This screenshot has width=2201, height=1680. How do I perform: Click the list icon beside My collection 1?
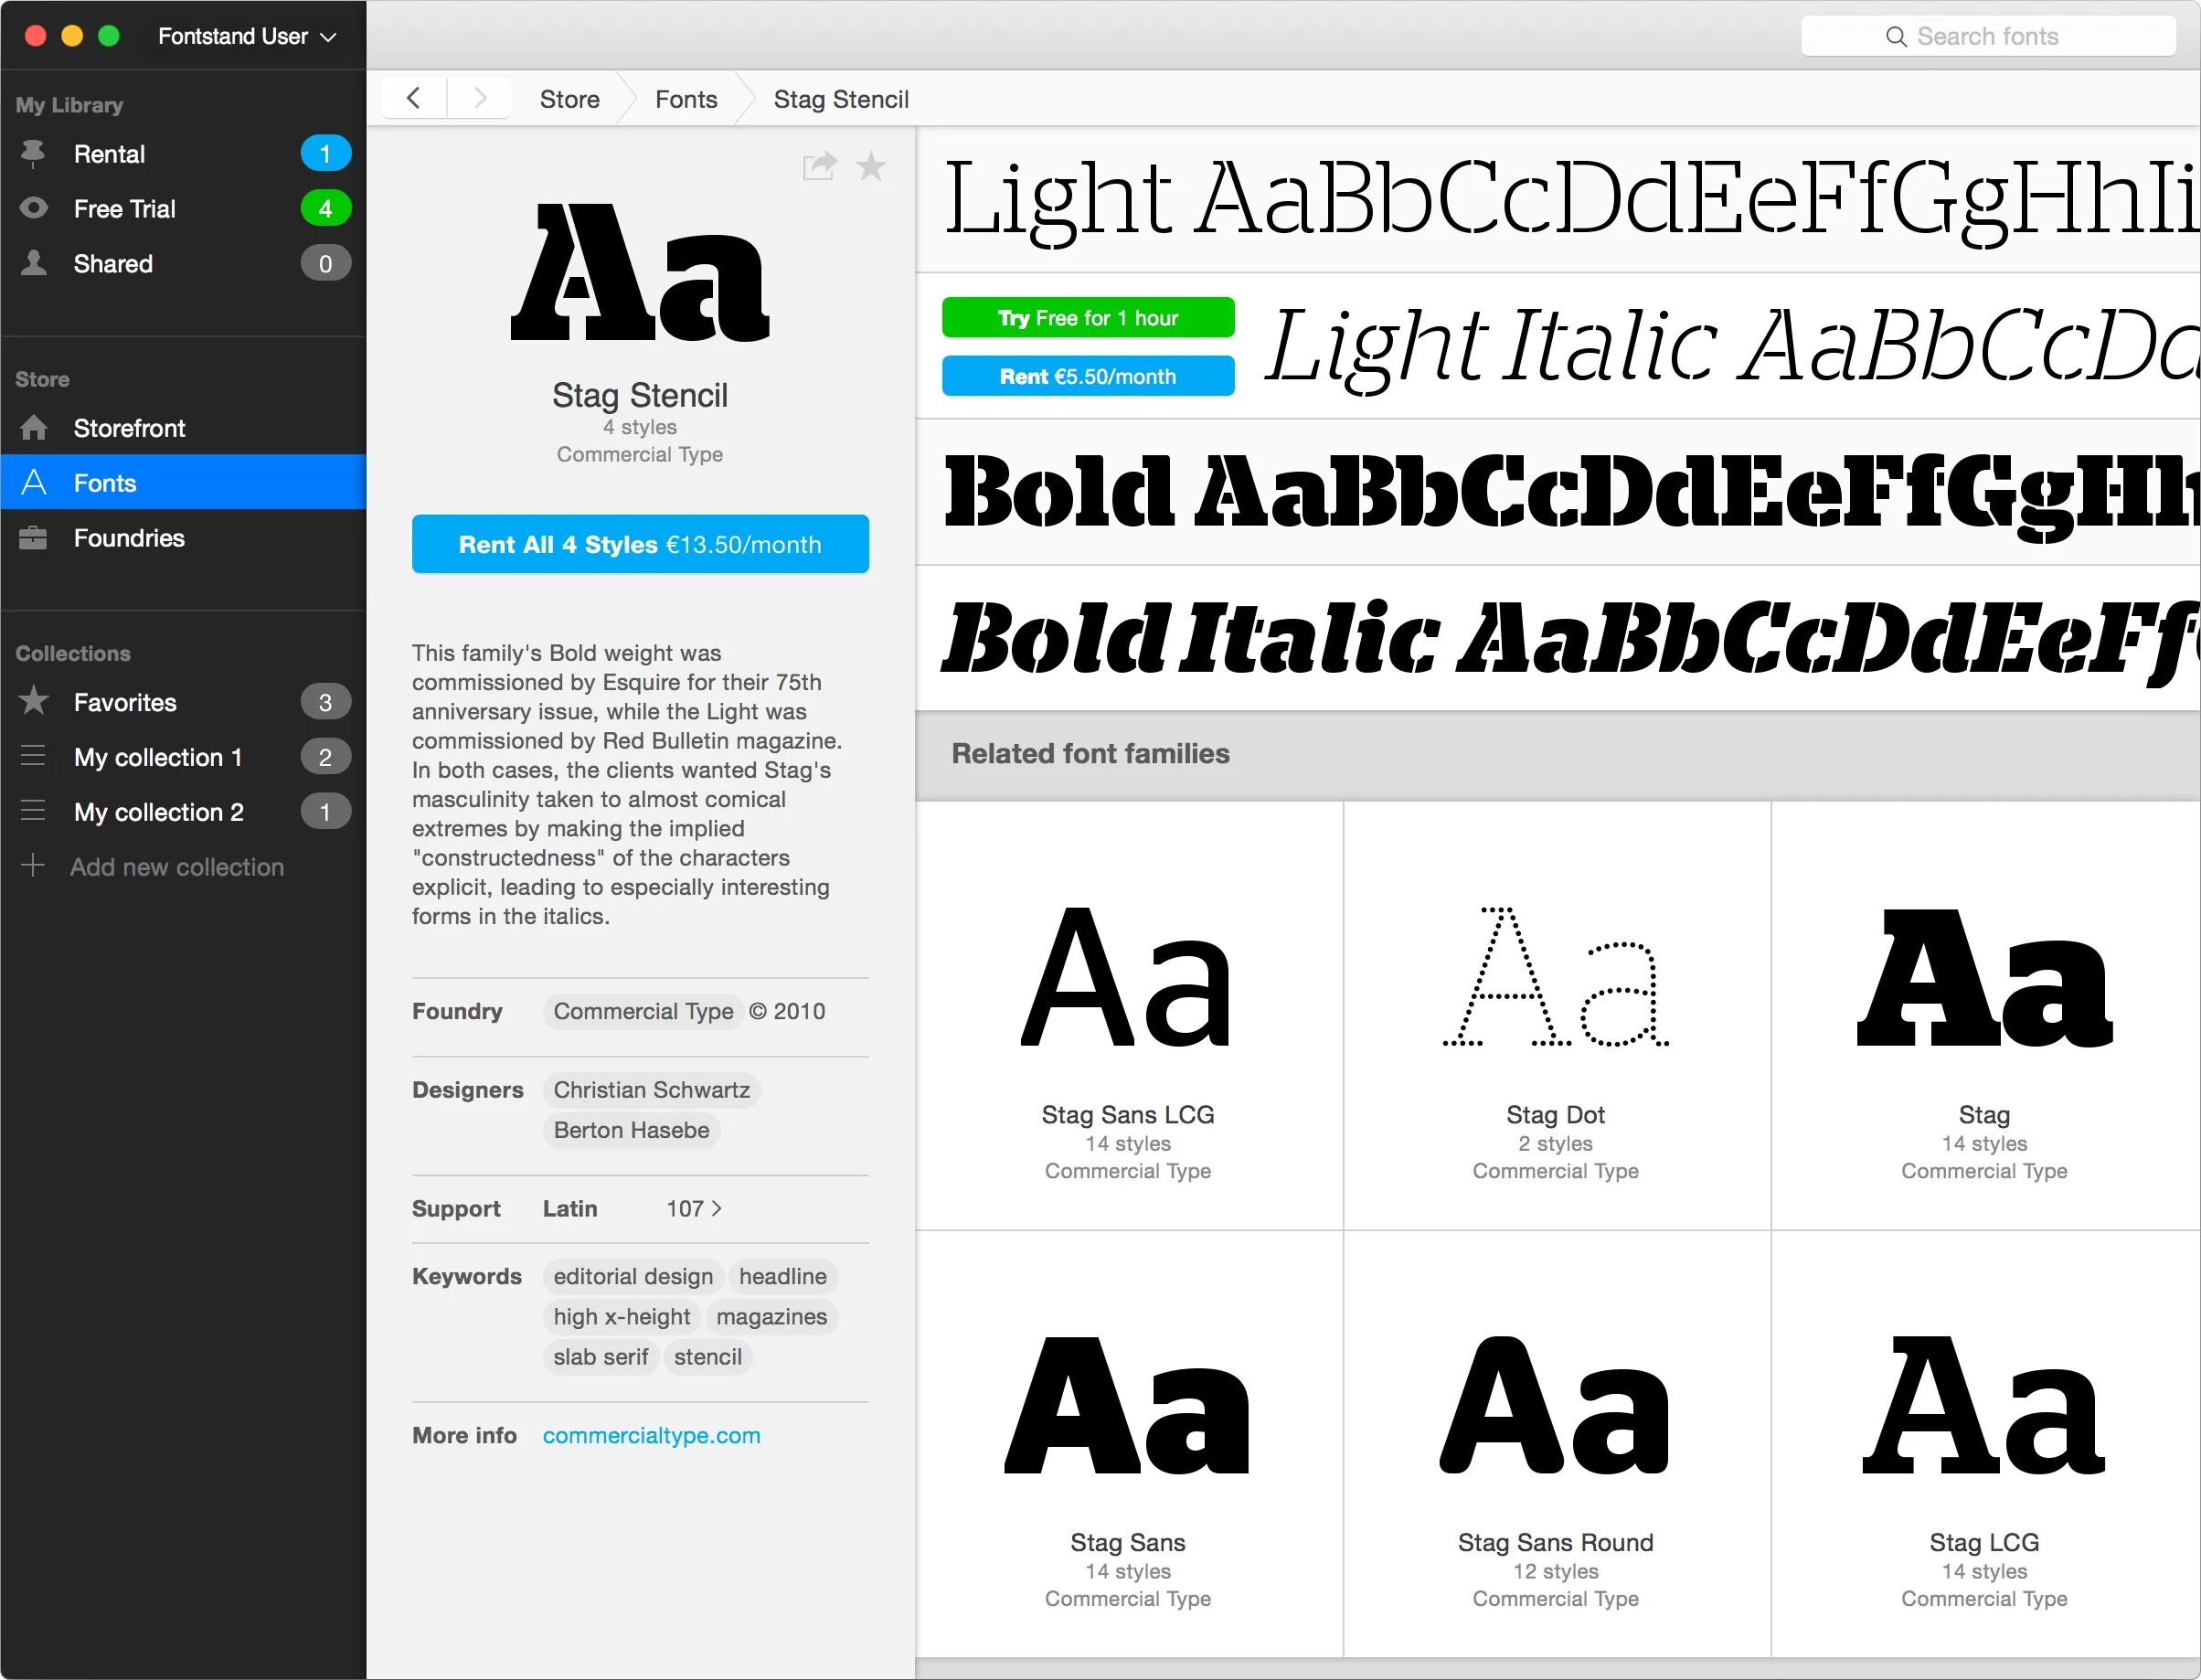point(33,756)
